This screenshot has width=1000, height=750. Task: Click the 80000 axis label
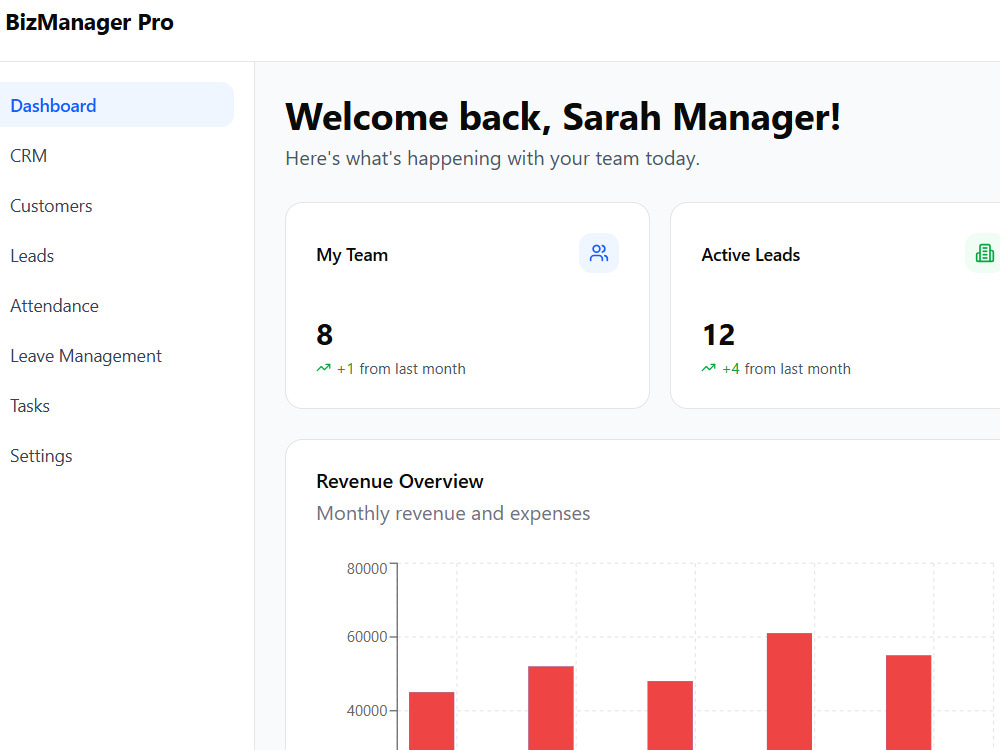tap(367, 568)
